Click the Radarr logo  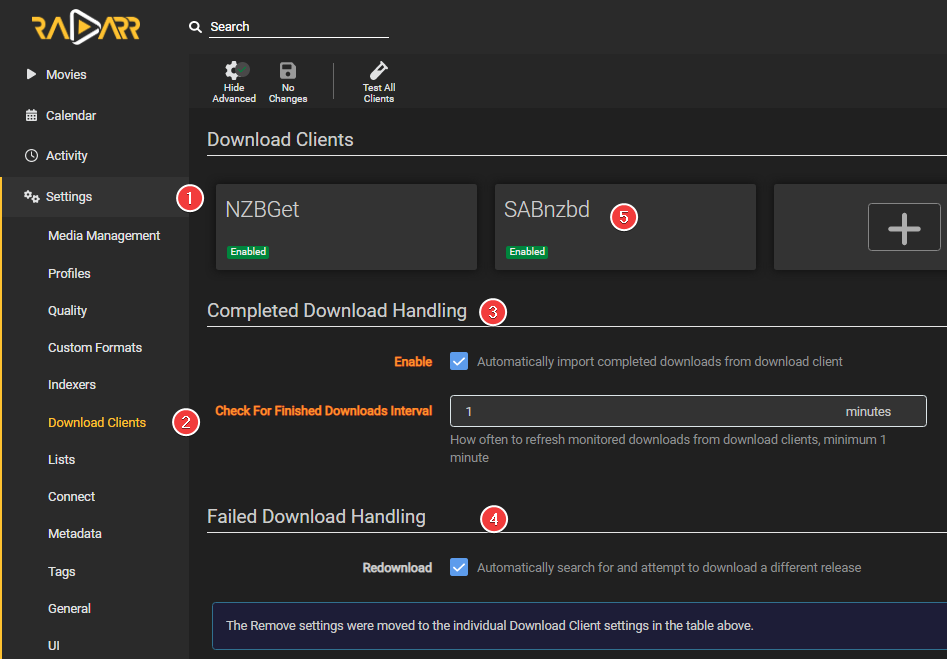[85, 28]
